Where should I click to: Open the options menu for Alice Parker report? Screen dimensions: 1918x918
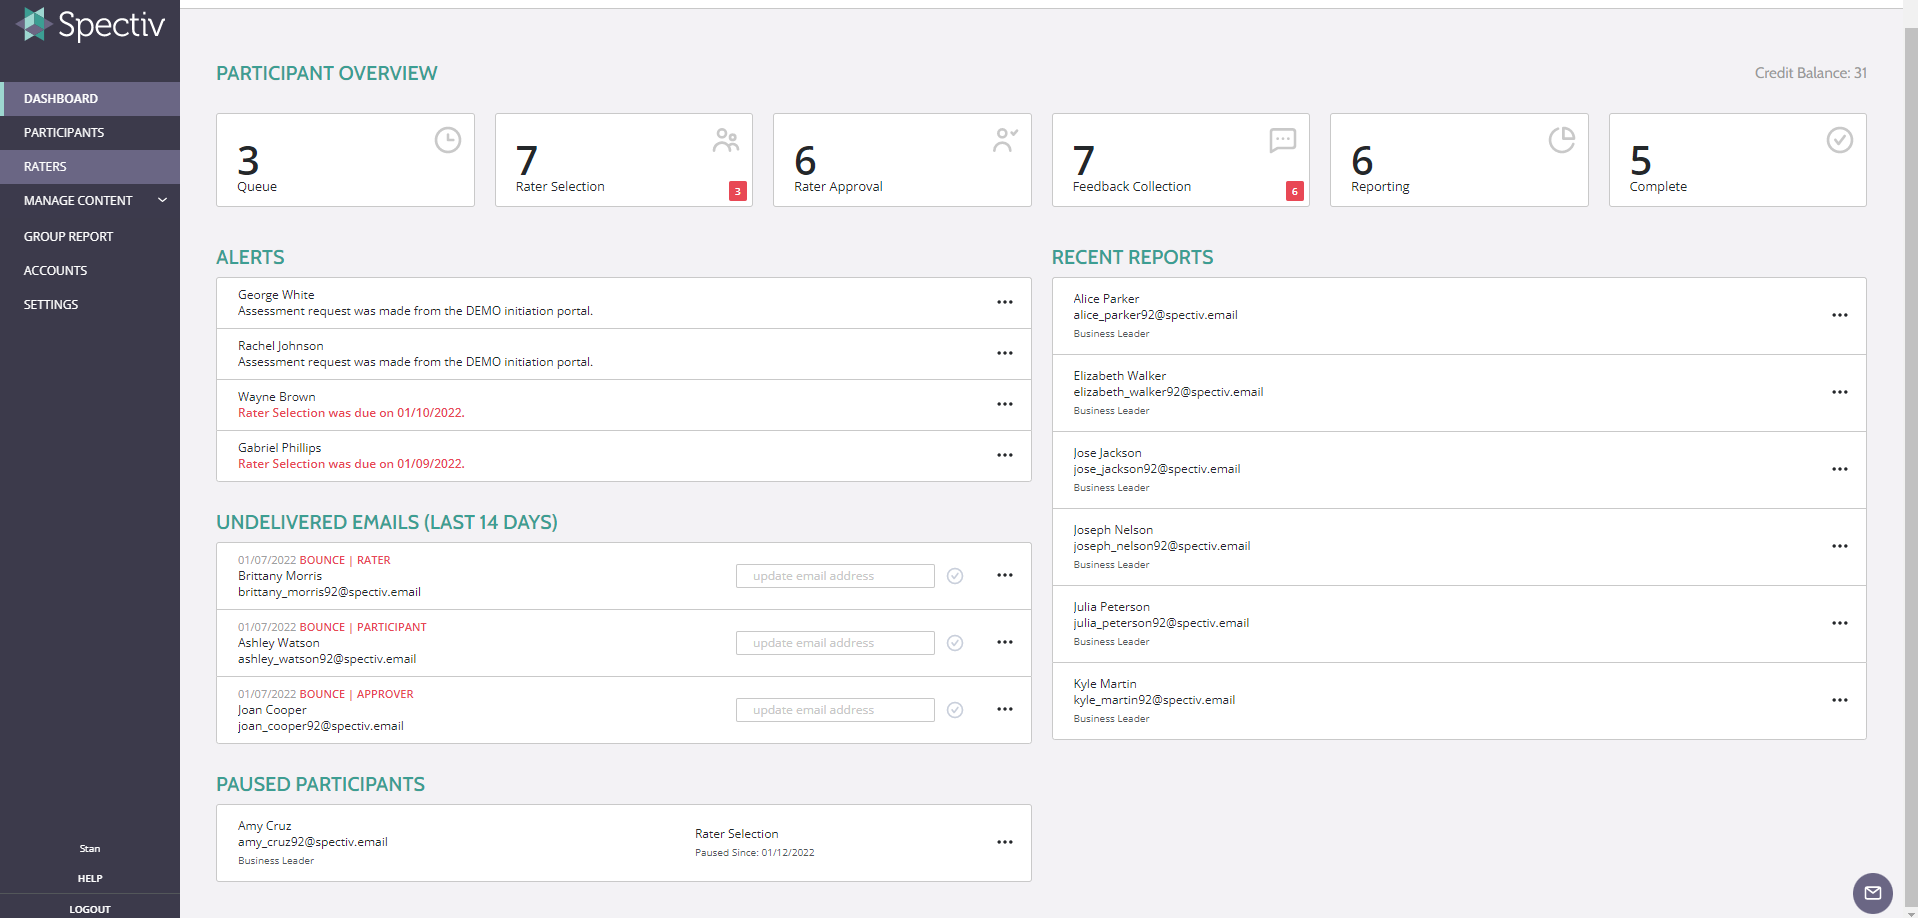click(x=1841, y=315)
